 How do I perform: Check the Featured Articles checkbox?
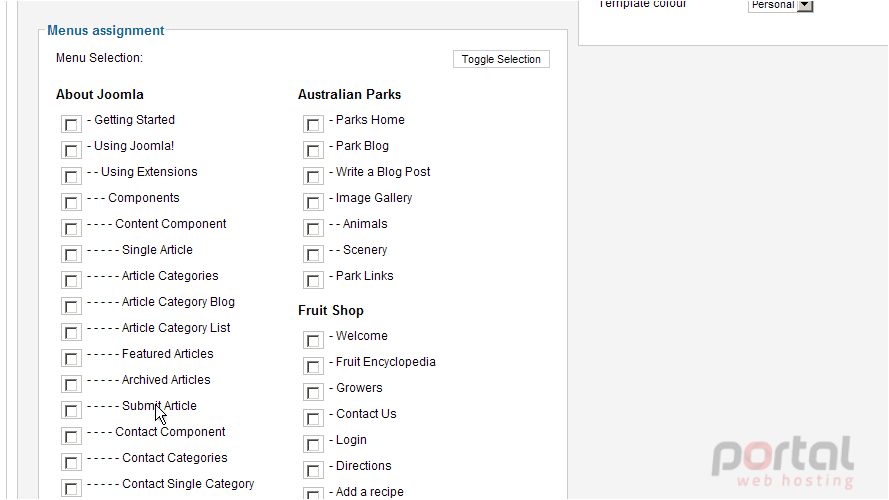click(71, 359)
